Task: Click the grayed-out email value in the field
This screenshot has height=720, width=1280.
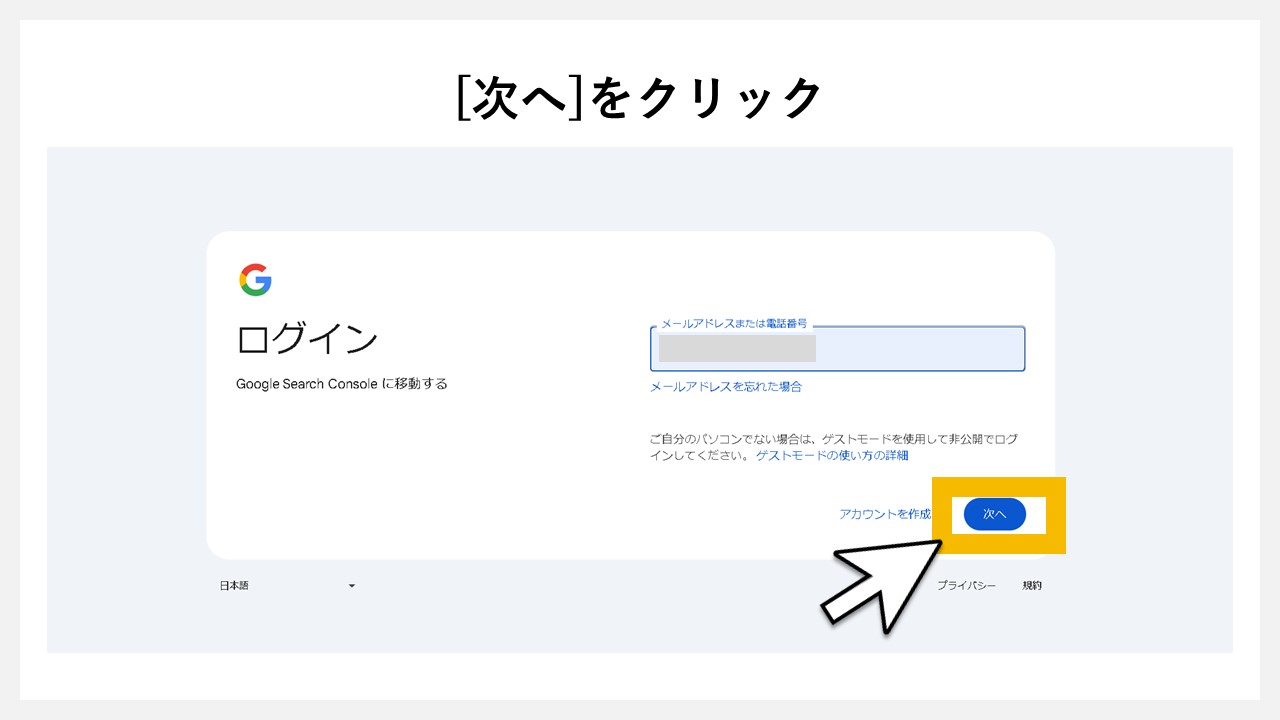Action: click(737, 348)
